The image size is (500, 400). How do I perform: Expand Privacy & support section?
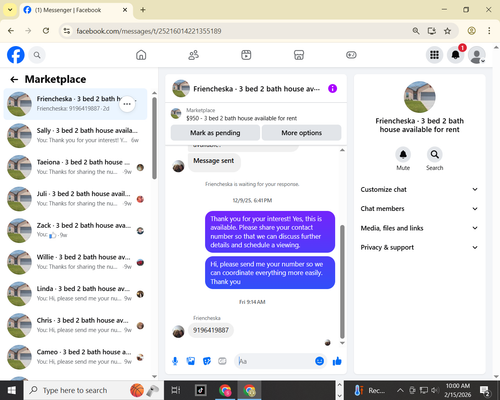pyautogui.click(x=419, y=247)
